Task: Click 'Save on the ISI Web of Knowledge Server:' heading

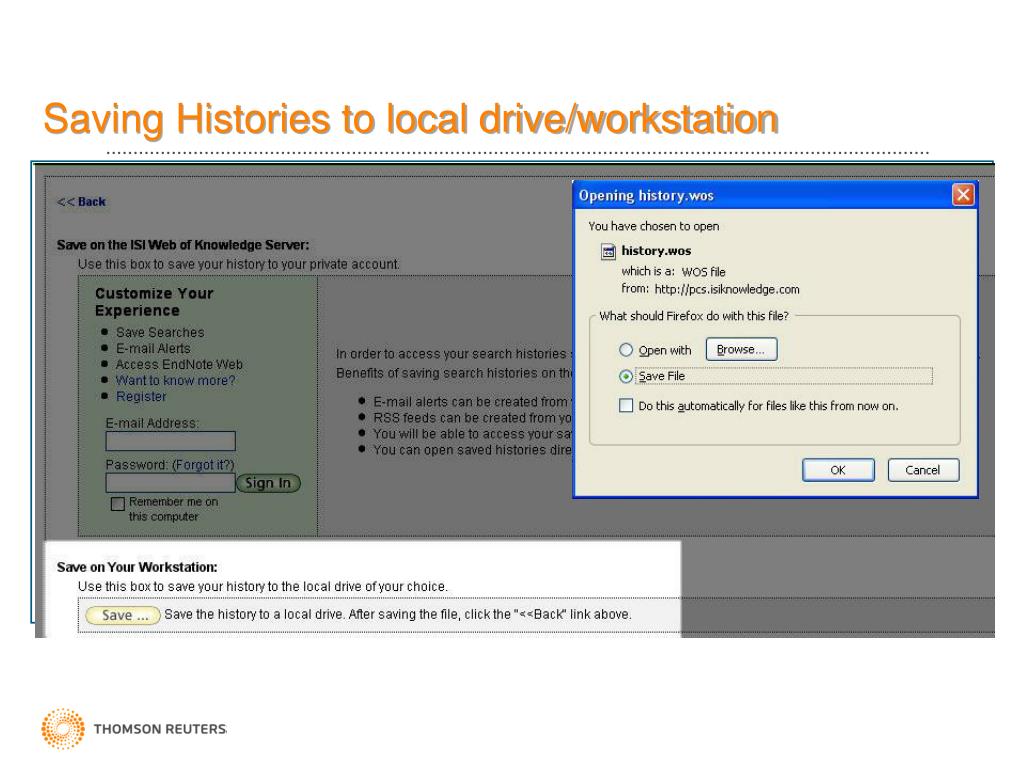Action: pyautogui.click(x=183, y=245)
